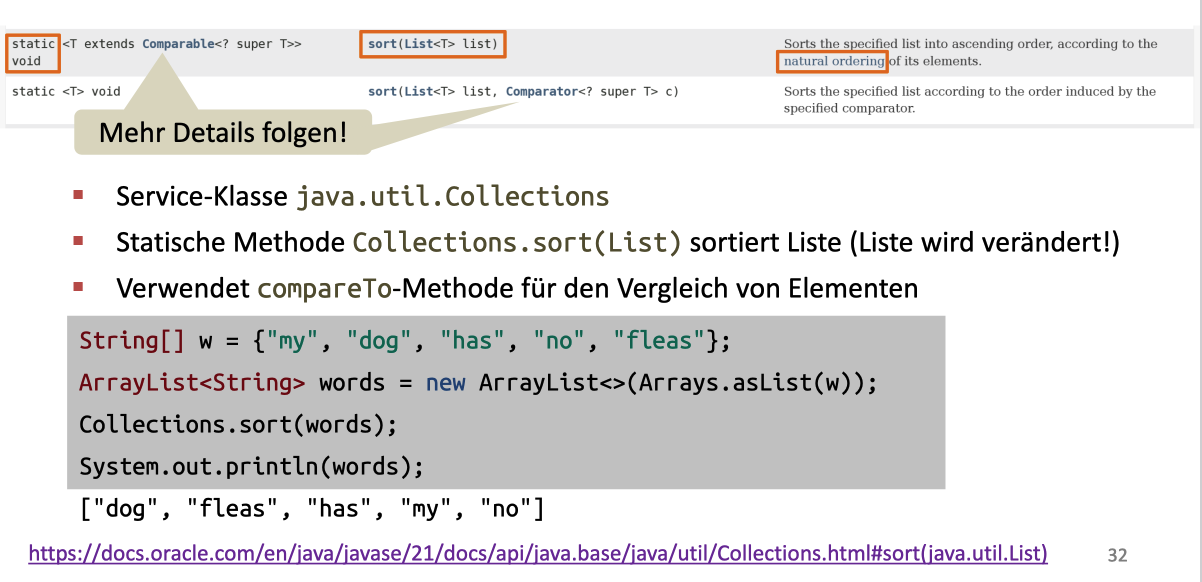Click the sort method in highlighted box
This screenshot has height=582, width=1202.
click(381, 44)
